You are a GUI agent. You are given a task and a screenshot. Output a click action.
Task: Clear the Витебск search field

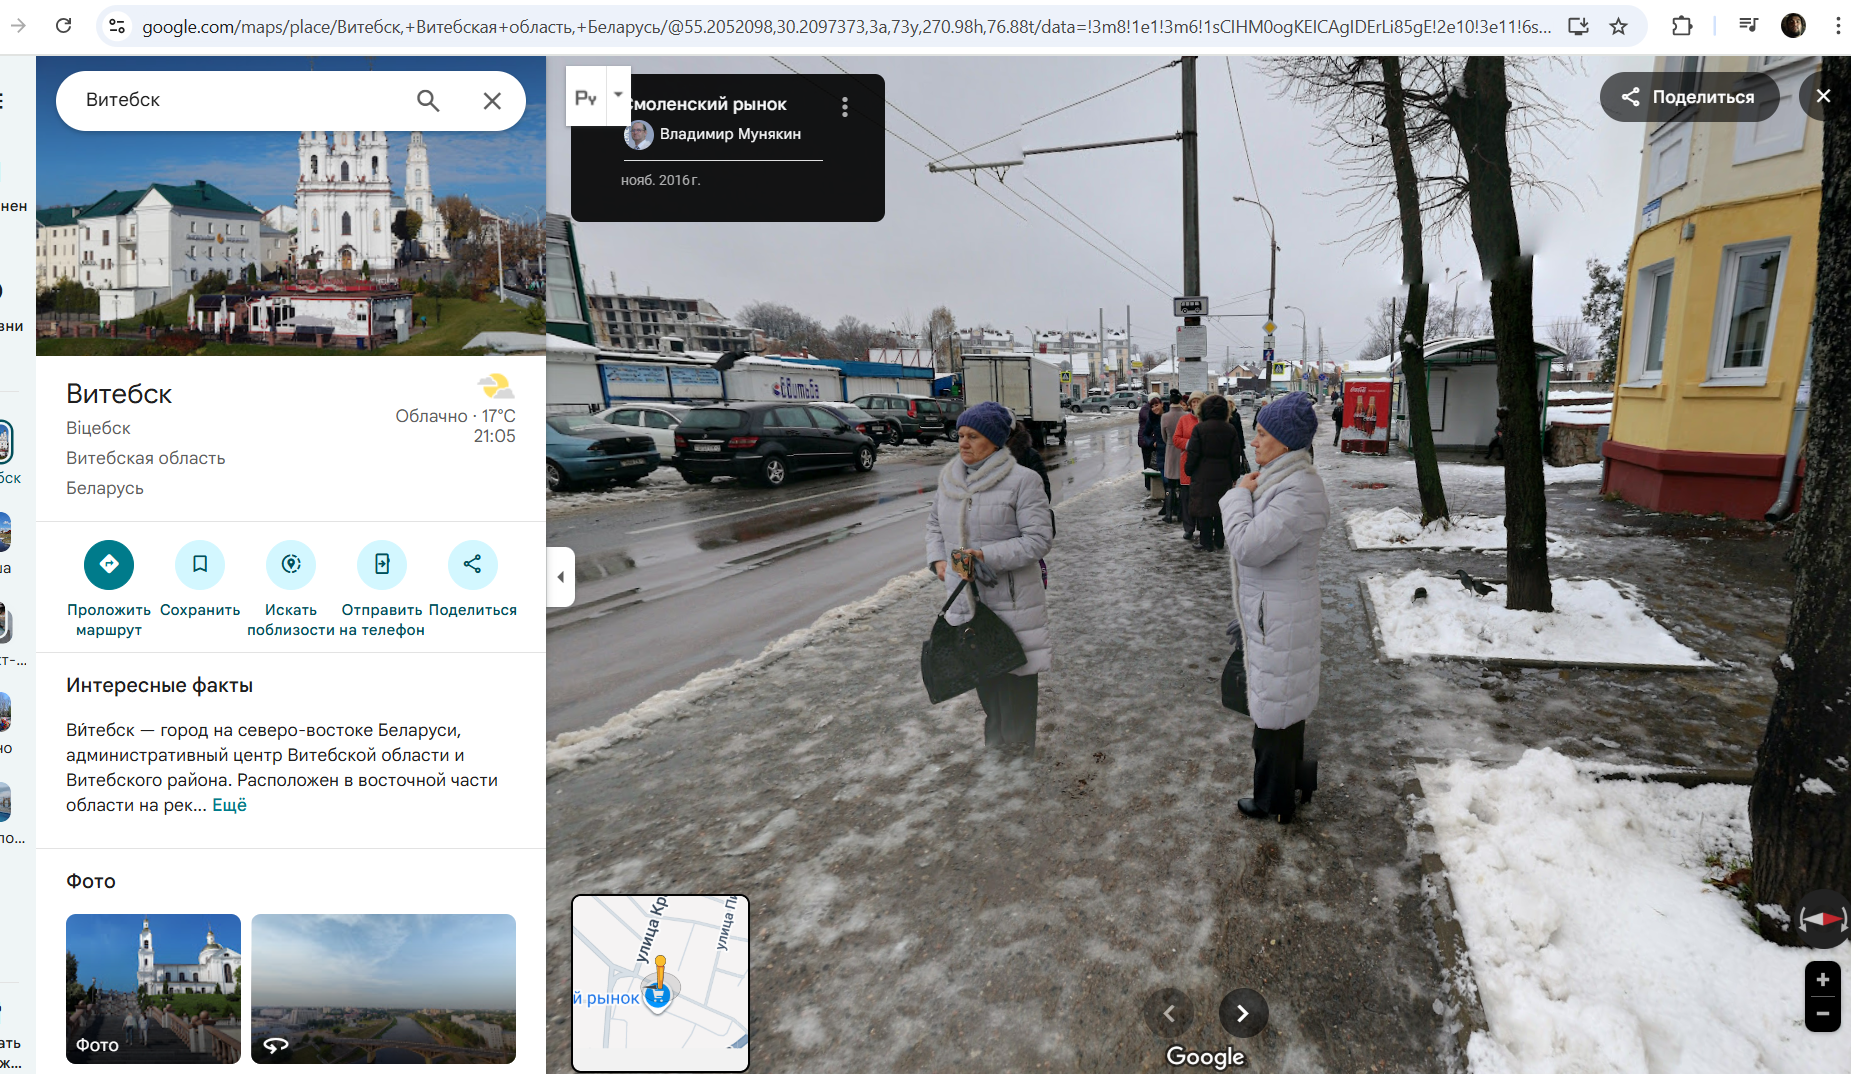(492, 100)
